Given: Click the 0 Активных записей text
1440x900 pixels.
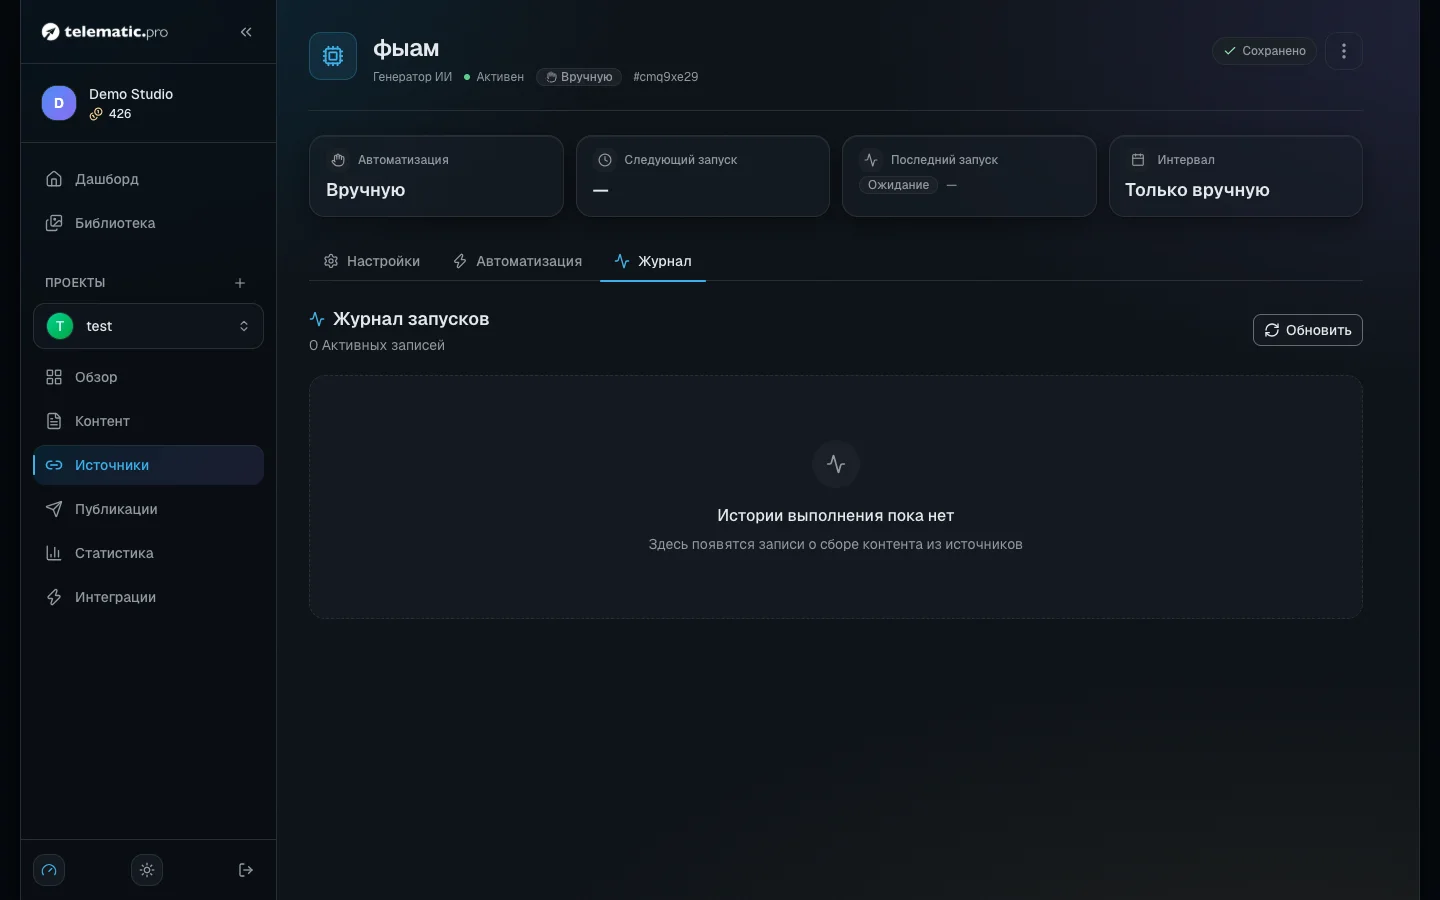Looking at the screenshot, I should 377,345.
